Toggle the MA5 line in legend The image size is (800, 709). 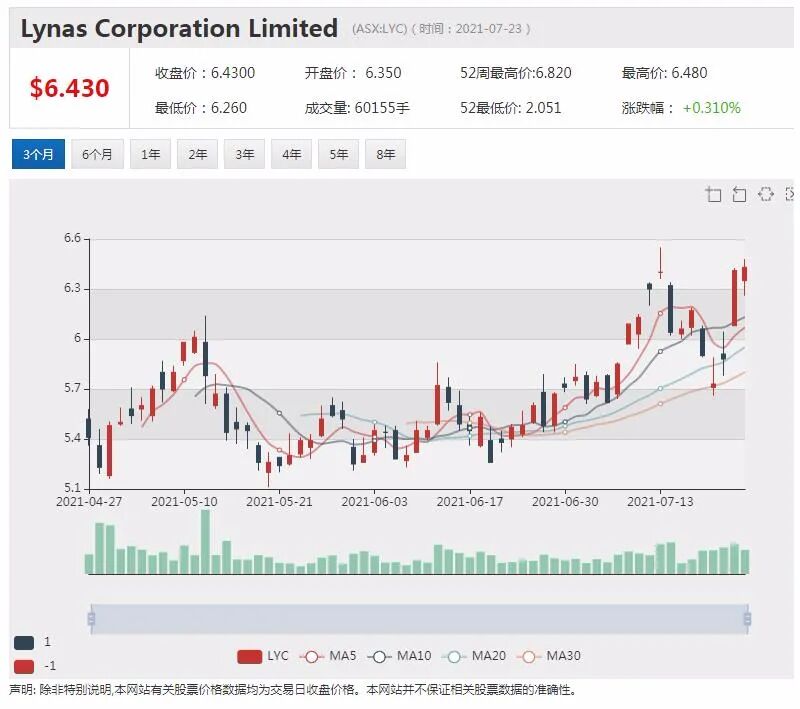(328, 656)
